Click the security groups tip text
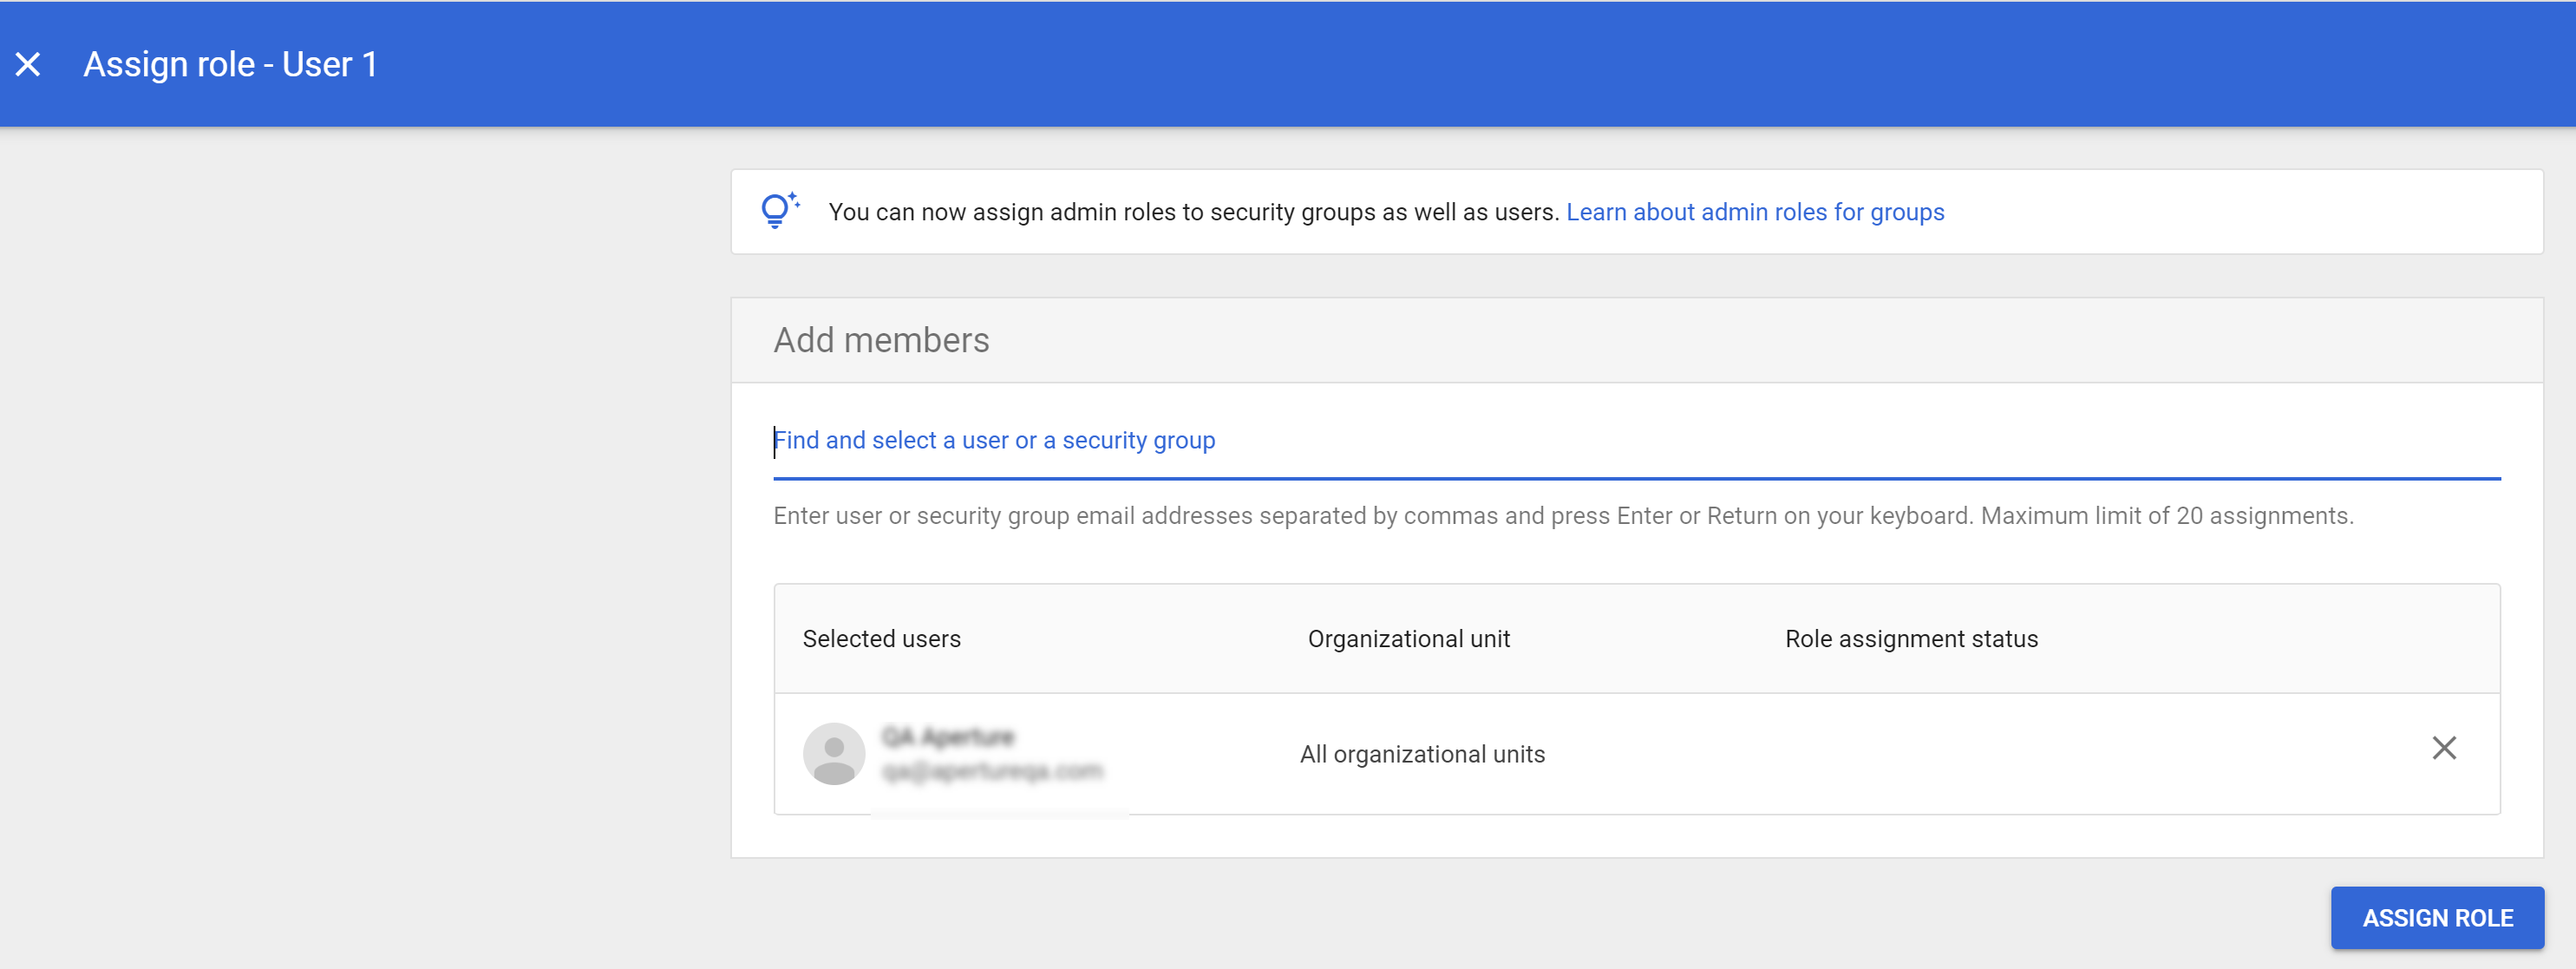 coord(1193,212)
